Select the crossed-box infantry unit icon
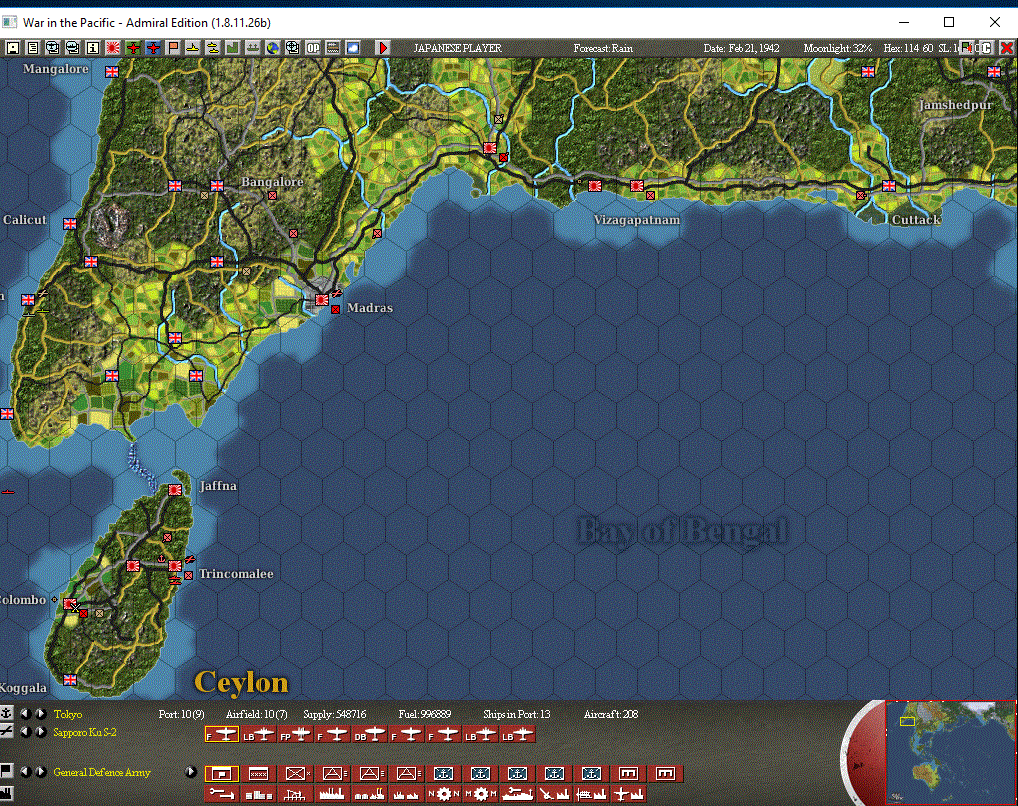The image size is (1018, 806). point(295,774)
